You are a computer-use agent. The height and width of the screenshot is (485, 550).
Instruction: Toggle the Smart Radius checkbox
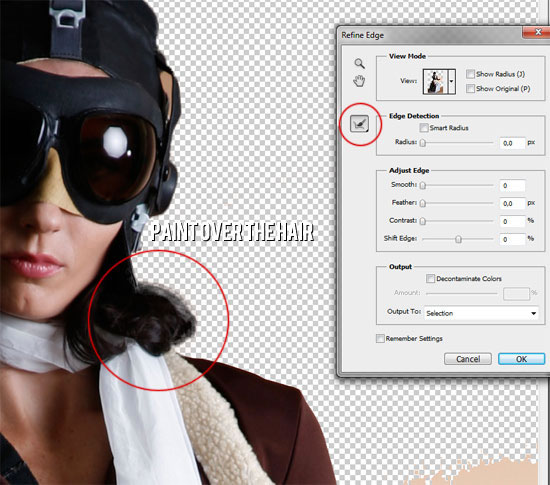tap(424, 128)
